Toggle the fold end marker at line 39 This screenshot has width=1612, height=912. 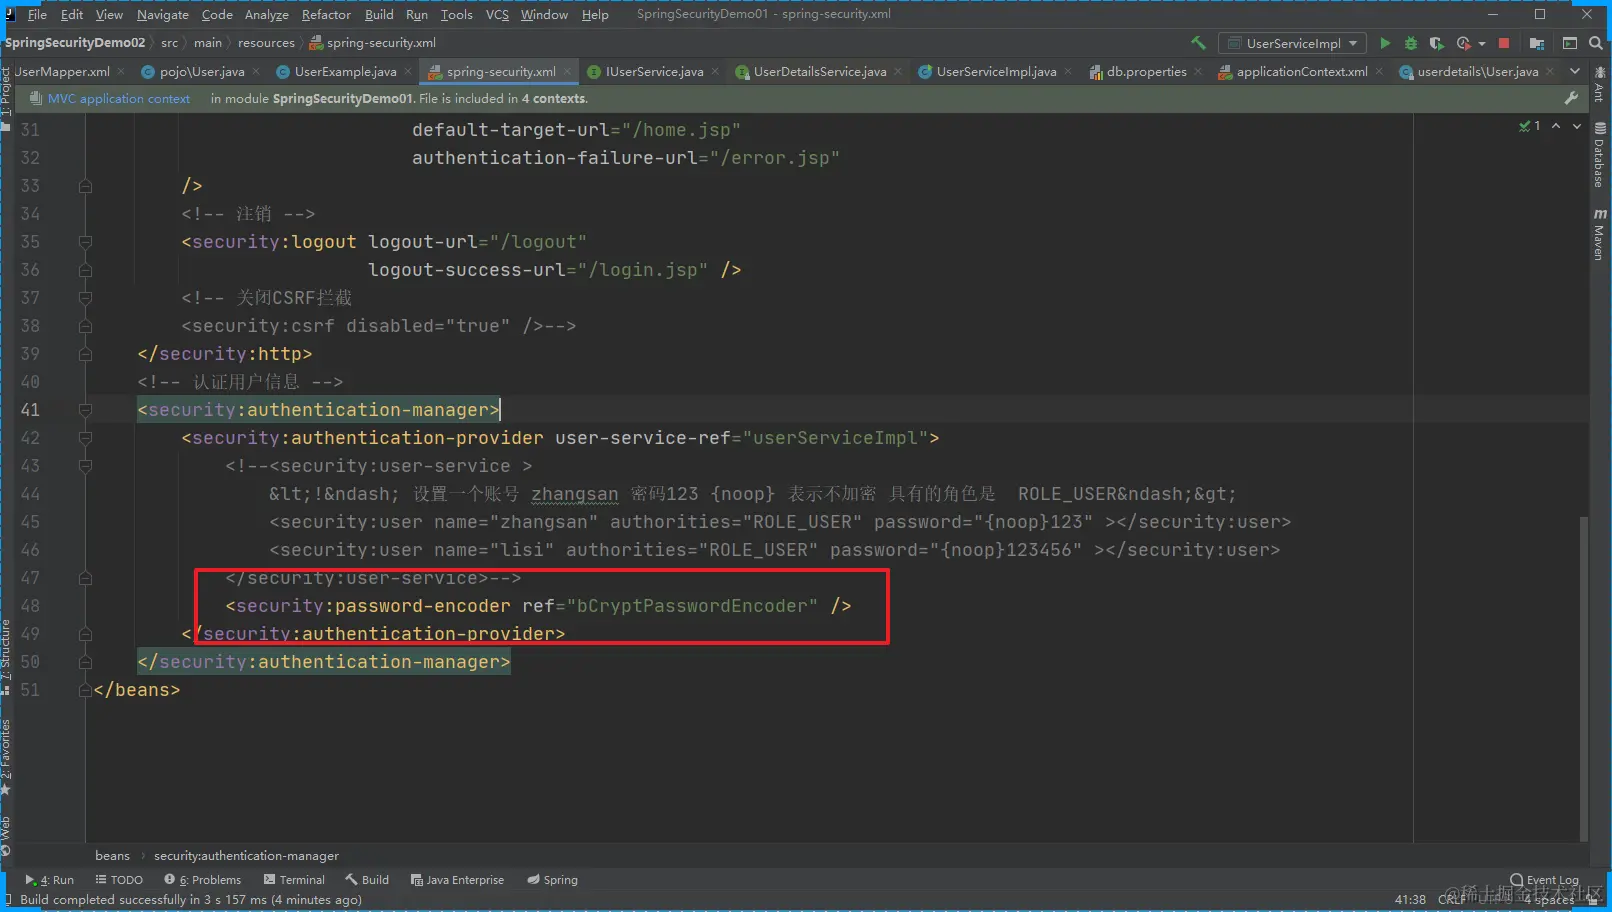(85, 354)
